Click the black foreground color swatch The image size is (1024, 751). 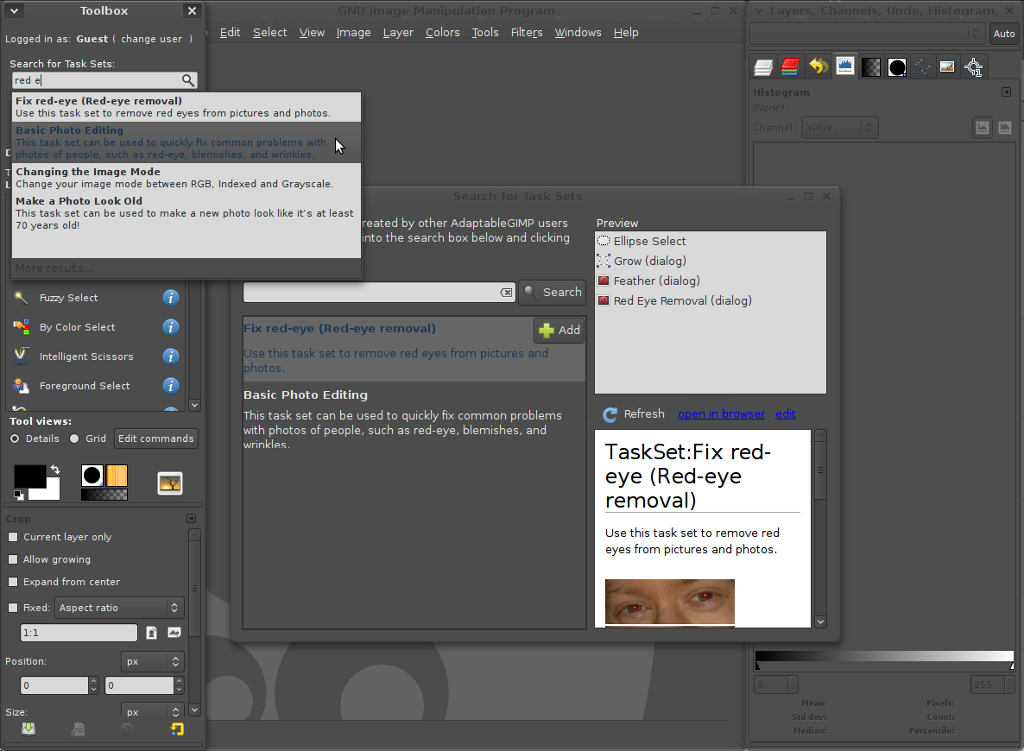[29, 476]
